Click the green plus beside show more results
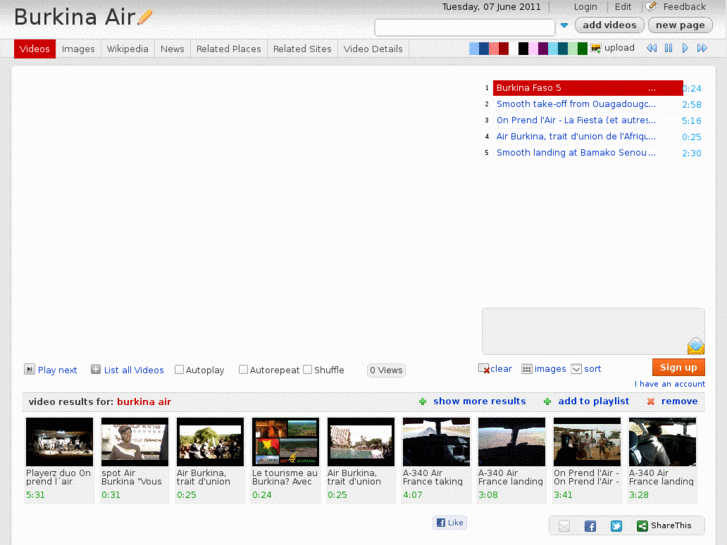The width and height of the screenshot is (727, 545). [422, 402]
